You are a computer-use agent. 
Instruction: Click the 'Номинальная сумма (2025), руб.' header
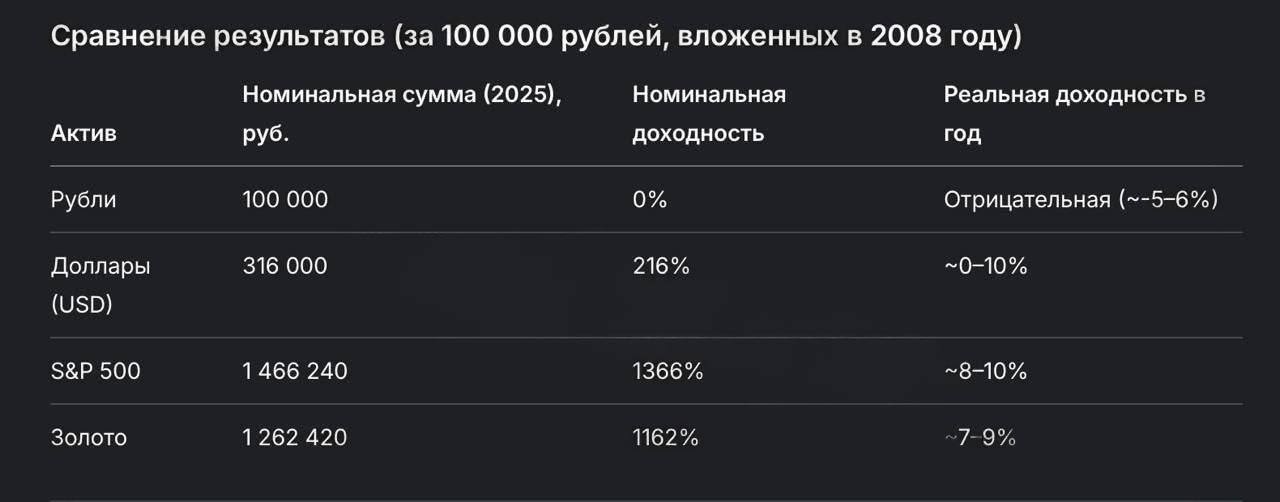coord(402,114)
